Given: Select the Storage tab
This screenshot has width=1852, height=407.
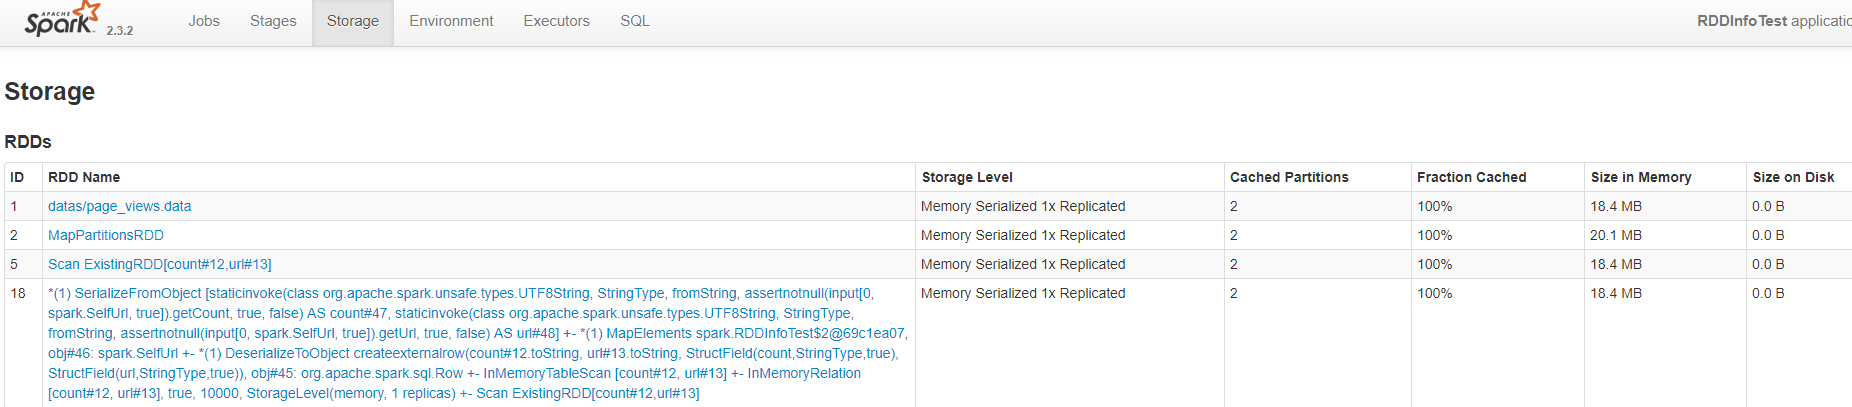Looking at the screenshot, I should (x=353, y=21).
